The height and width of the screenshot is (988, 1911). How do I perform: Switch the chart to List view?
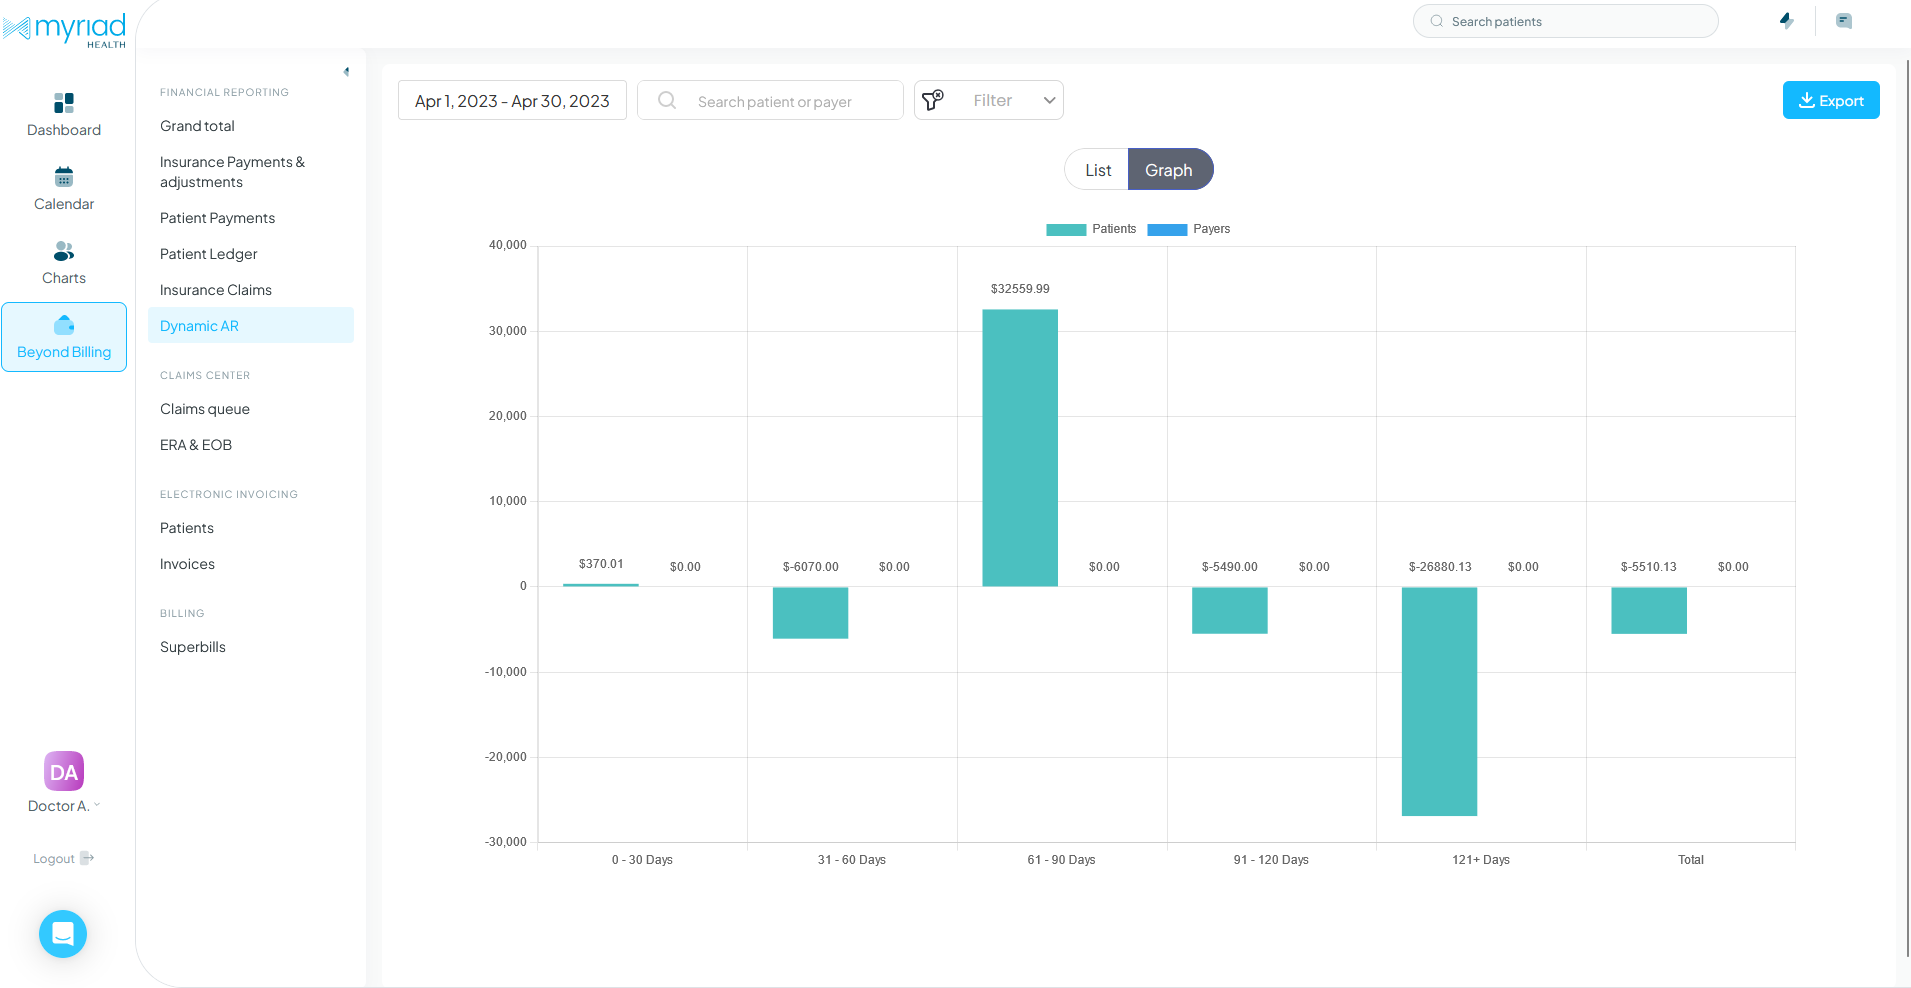(x=1097, y=169)
